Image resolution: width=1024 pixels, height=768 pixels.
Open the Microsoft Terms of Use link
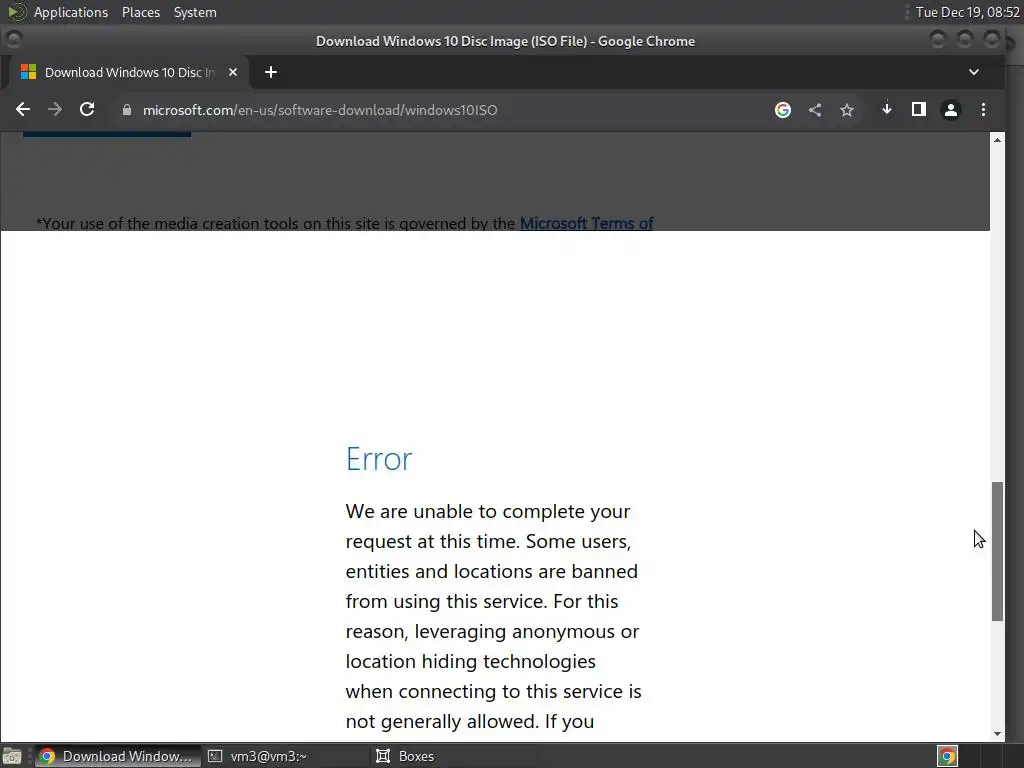point(586,223)
